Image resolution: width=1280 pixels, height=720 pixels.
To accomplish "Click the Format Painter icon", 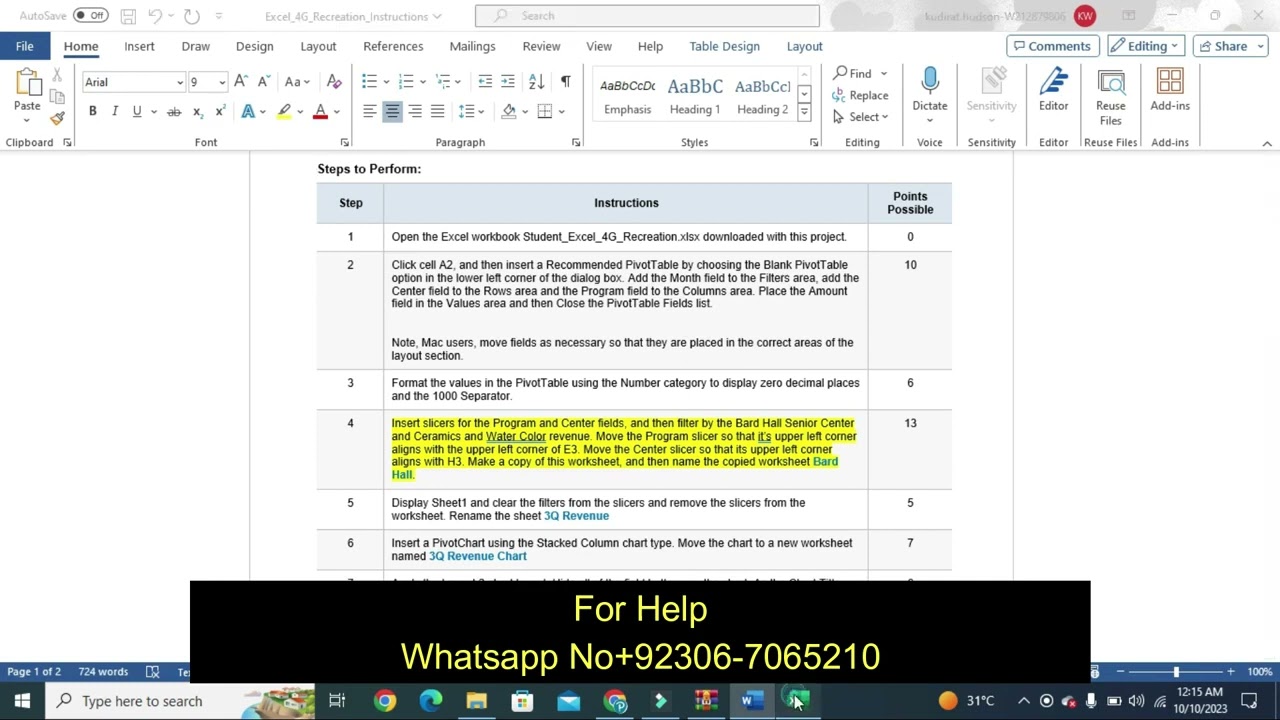I will coord(57,118).
